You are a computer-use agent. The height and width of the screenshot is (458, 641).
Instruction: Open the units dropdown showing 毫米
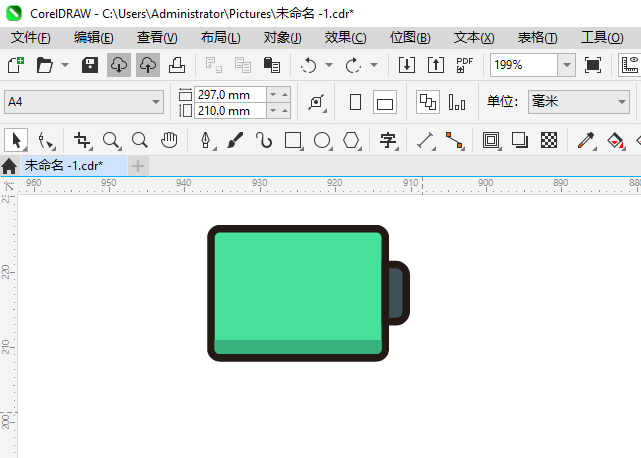point(579,102)
